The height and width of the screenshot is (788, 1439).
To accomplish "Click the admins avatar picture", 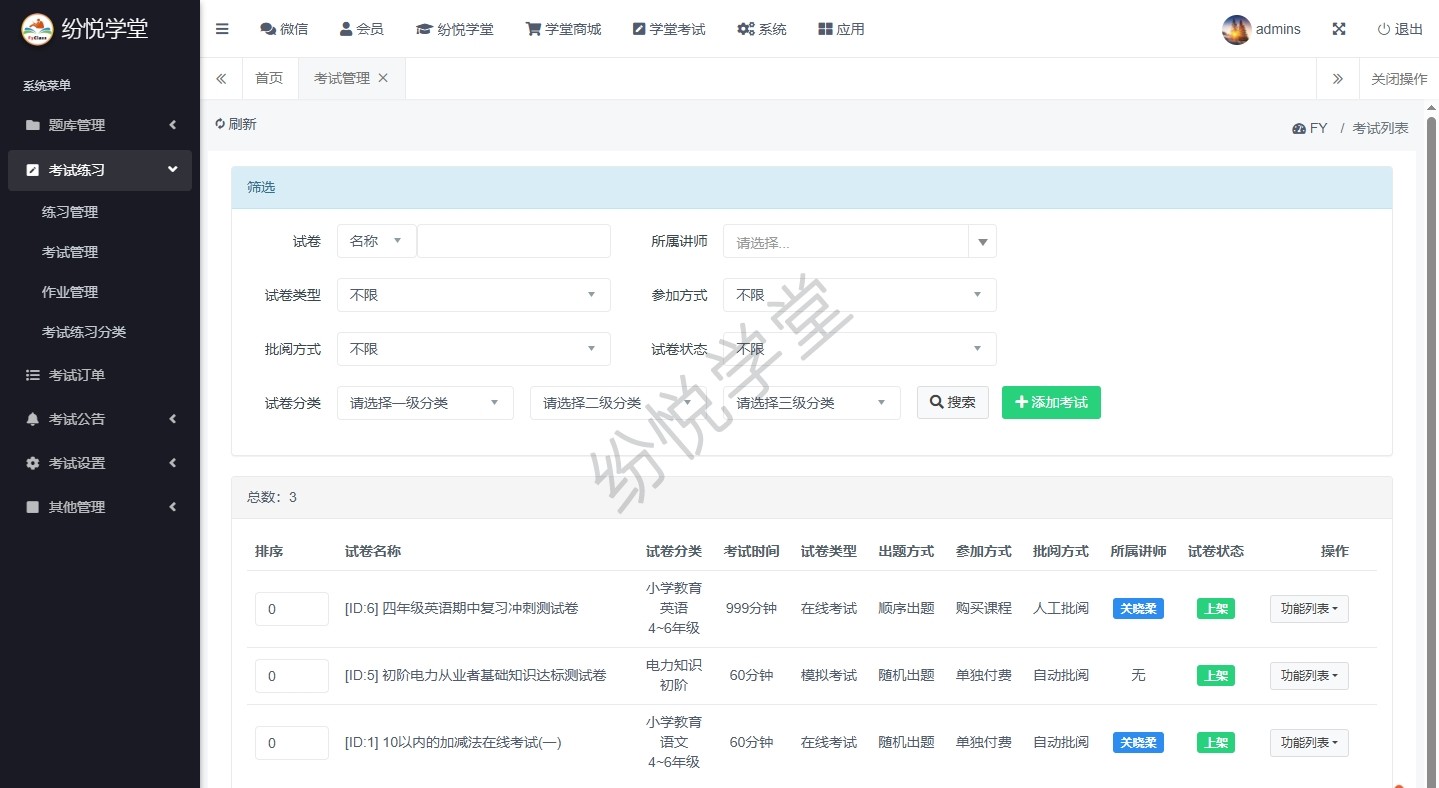I will 1236,29.
